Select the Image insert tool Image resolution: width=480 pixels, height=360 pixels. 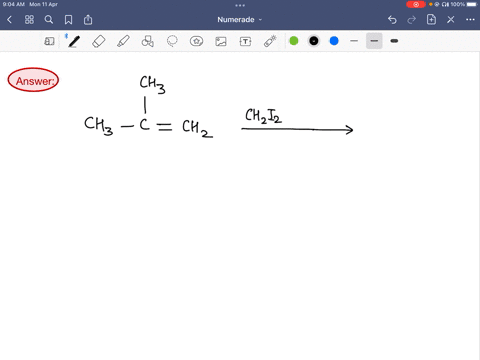221,41
